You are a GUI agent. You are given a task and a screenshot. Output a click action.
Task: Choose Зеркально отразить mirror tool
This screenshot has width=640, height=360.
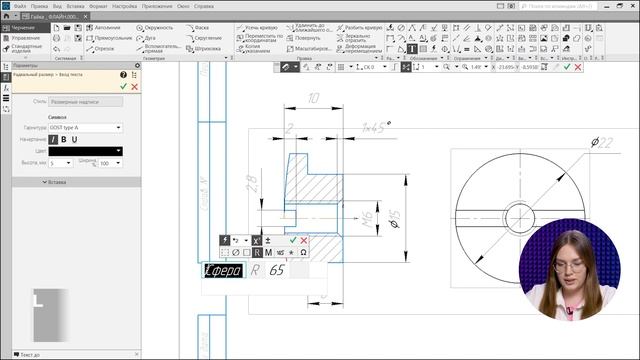pyautogui.click(x=353, y=38)
